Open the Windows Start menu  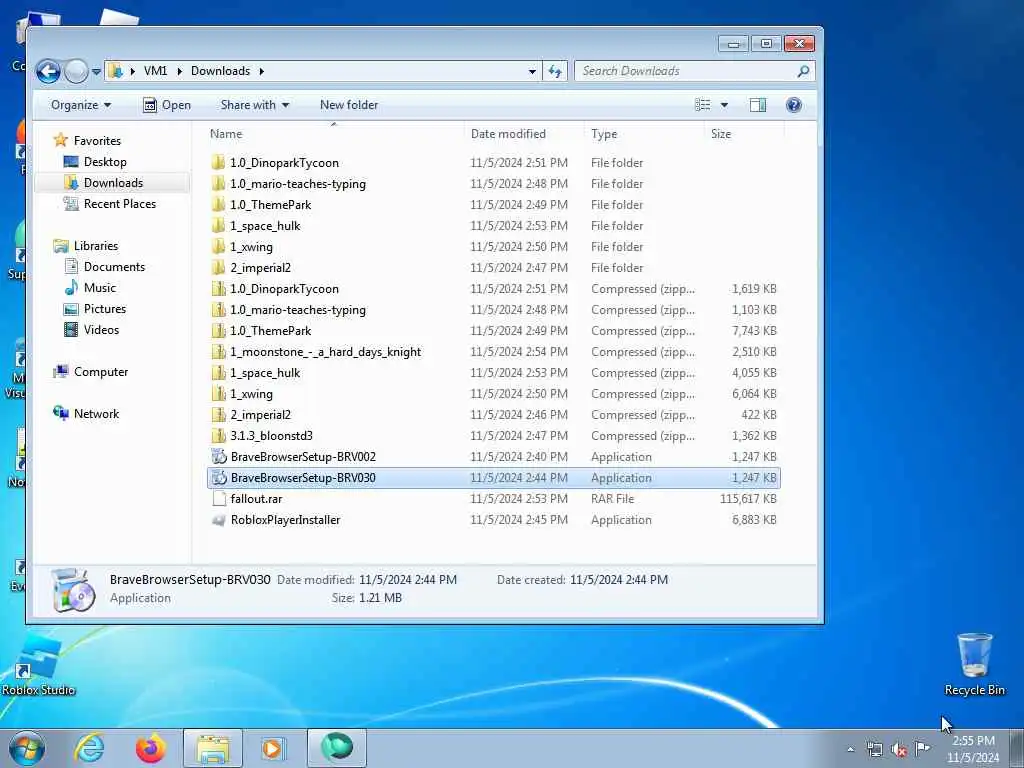[27, 748]
